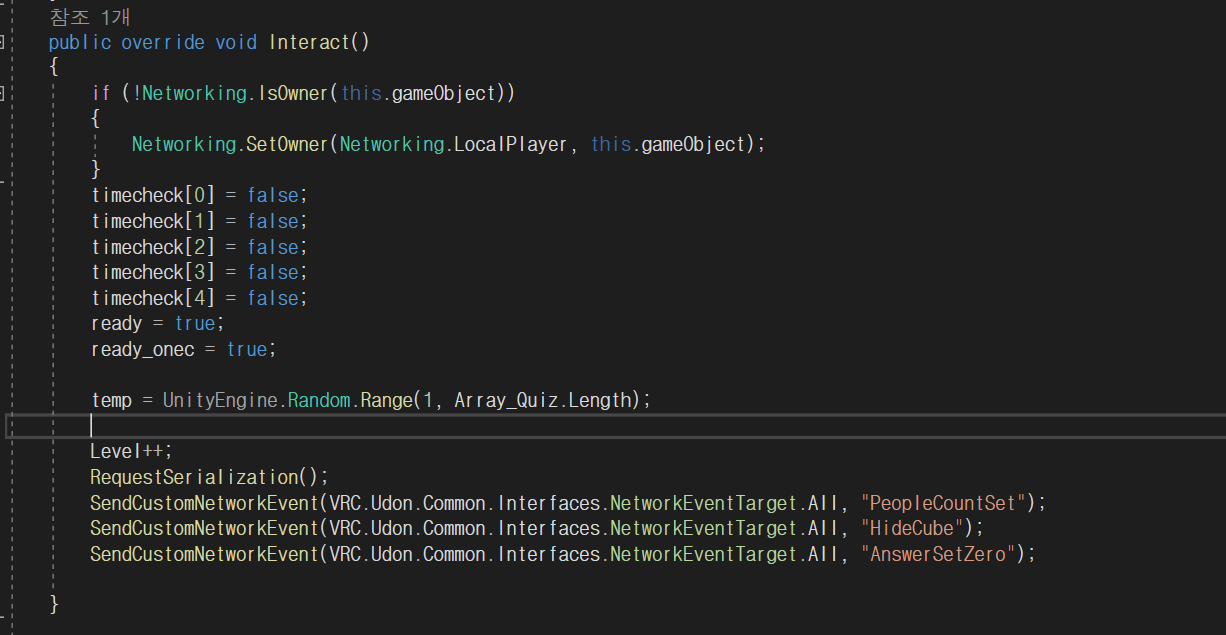Viewport: 1226px width, 635px height.
Task: Collapse the if Networking.IsOwner block
Action: click(3, 93)
